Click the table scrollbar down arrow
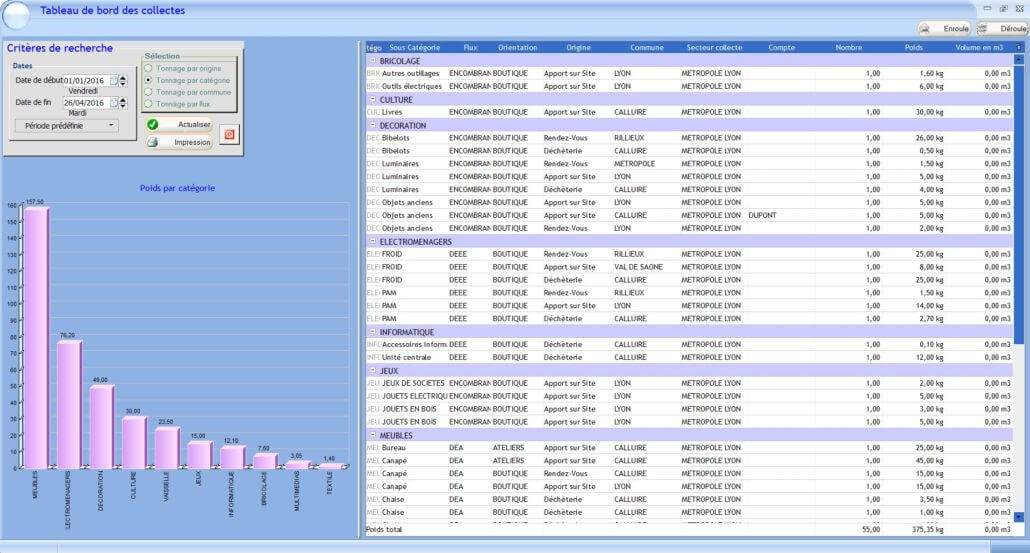The height and width of the screenshot is (553, 1030). click(x=1019, y=518)
